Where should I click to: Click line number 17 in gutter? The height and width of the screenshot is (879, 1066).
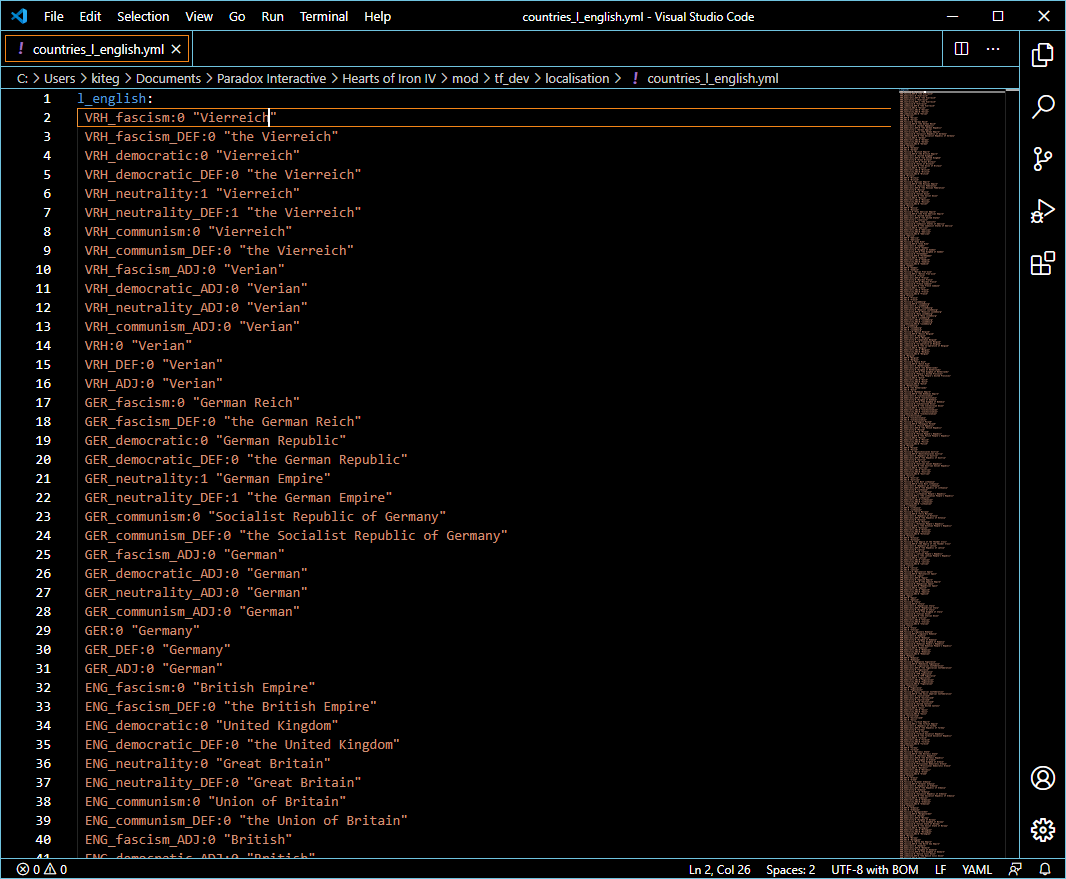(x=43, y=402)
